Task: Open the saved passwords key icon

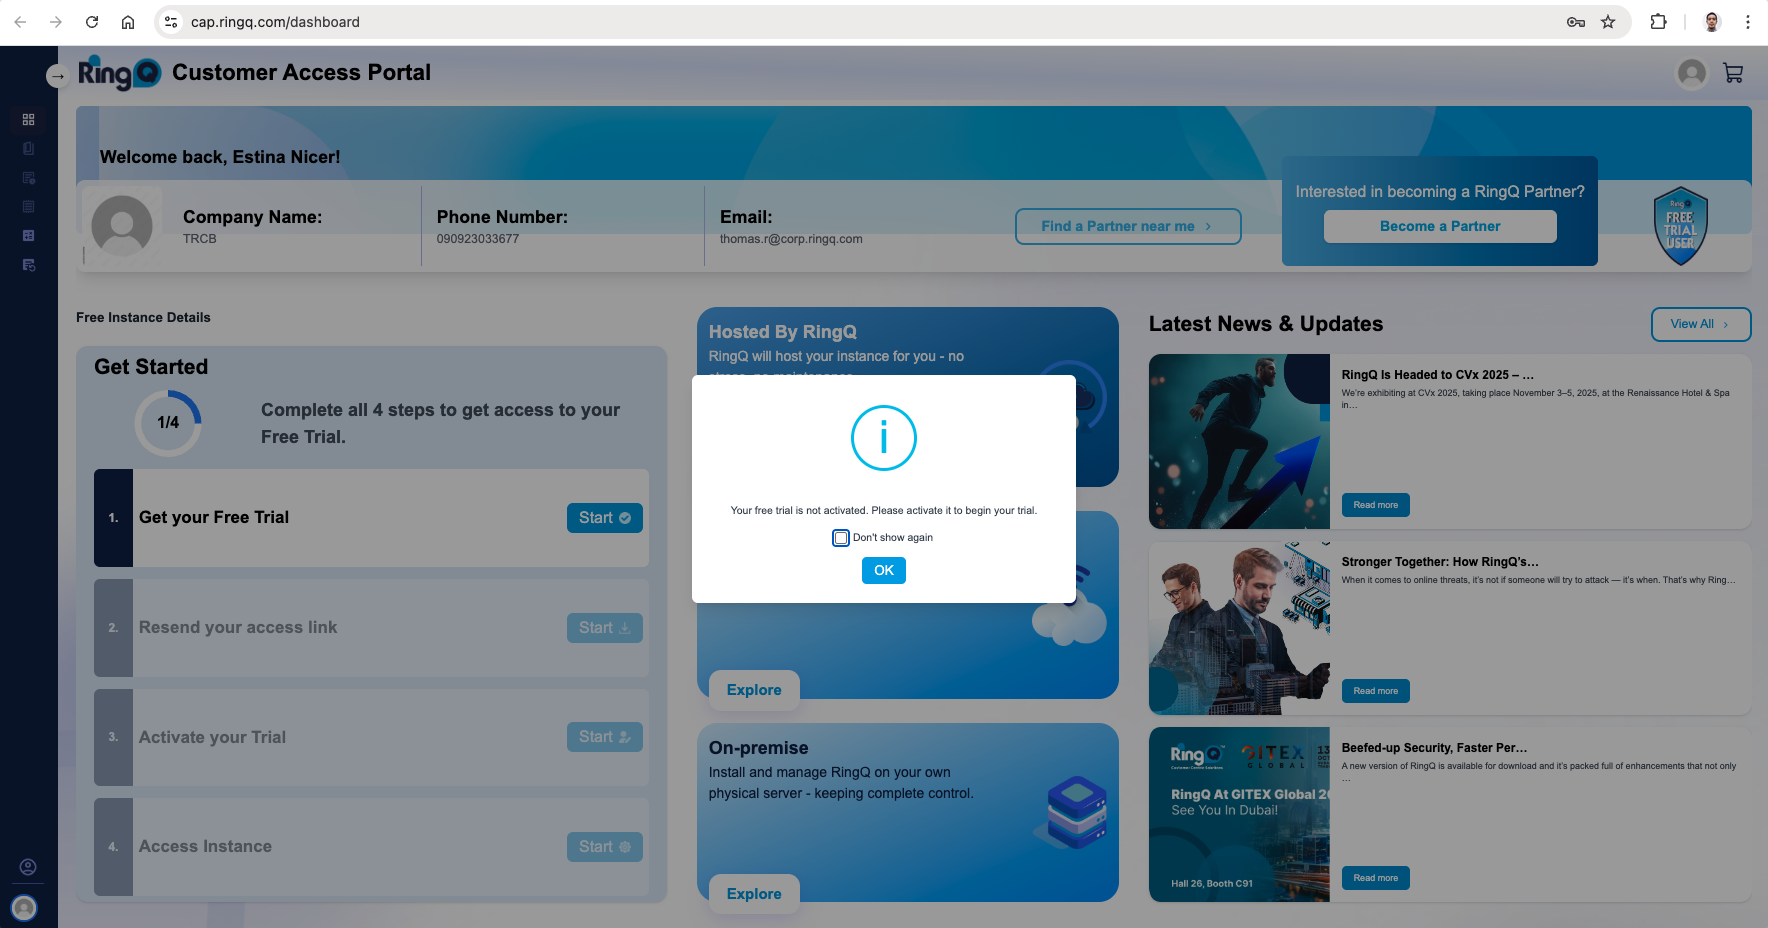Action: (1576, 22)
